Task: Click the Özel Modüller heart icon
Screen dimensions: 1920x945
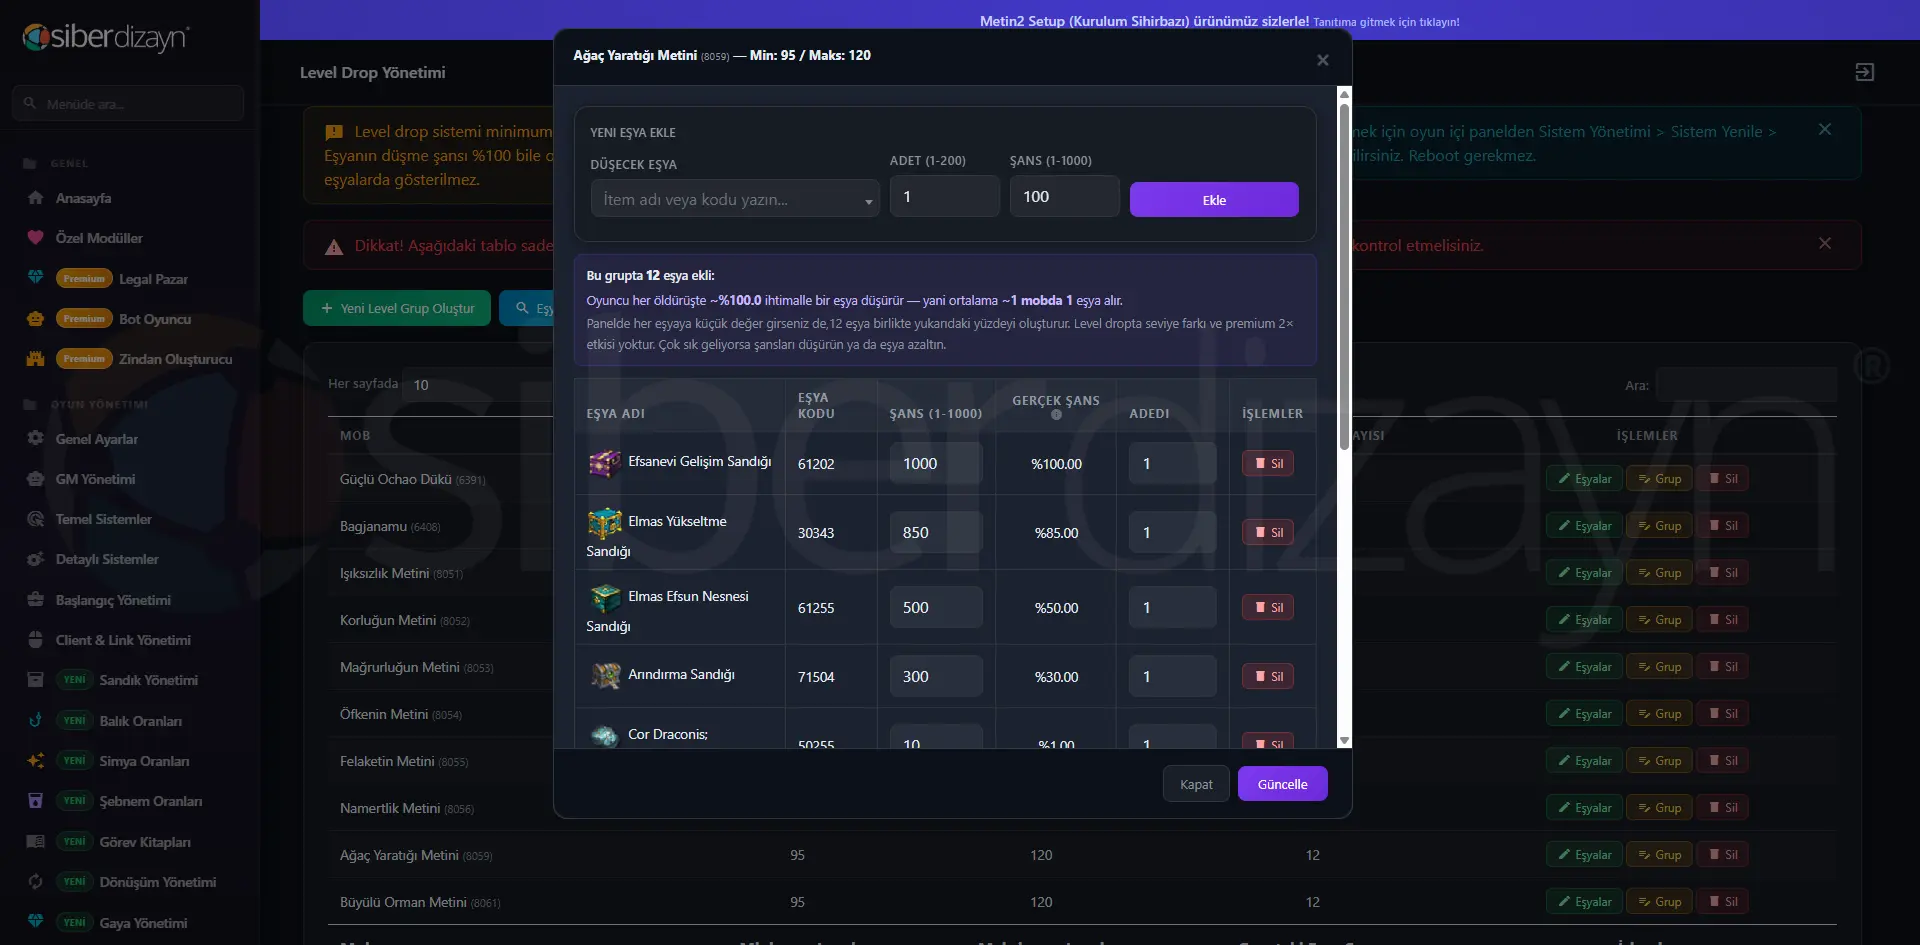Action: (36, 238)
